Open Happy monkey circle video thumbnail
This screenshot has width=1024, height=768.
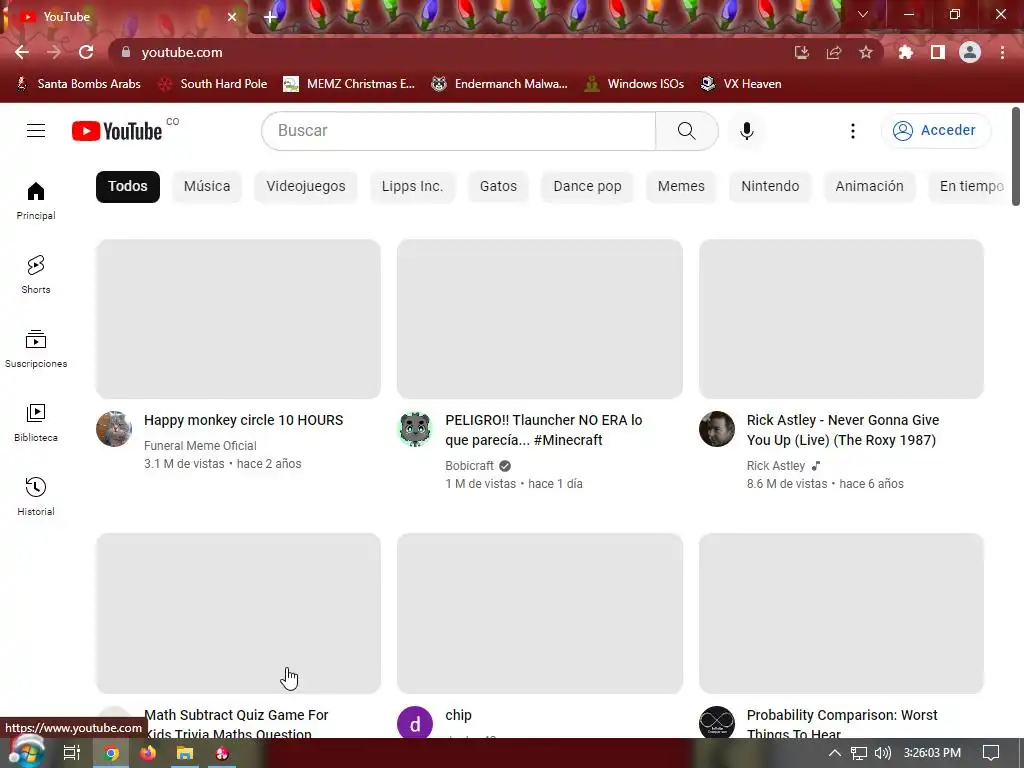pos(238,319)
